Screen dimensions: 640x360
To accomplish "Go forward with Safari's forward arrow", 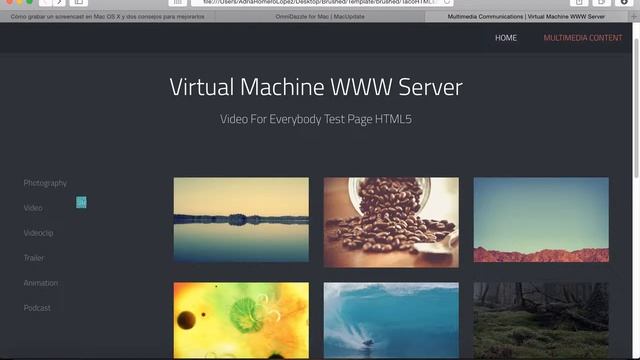I will (x=59, y=2).
